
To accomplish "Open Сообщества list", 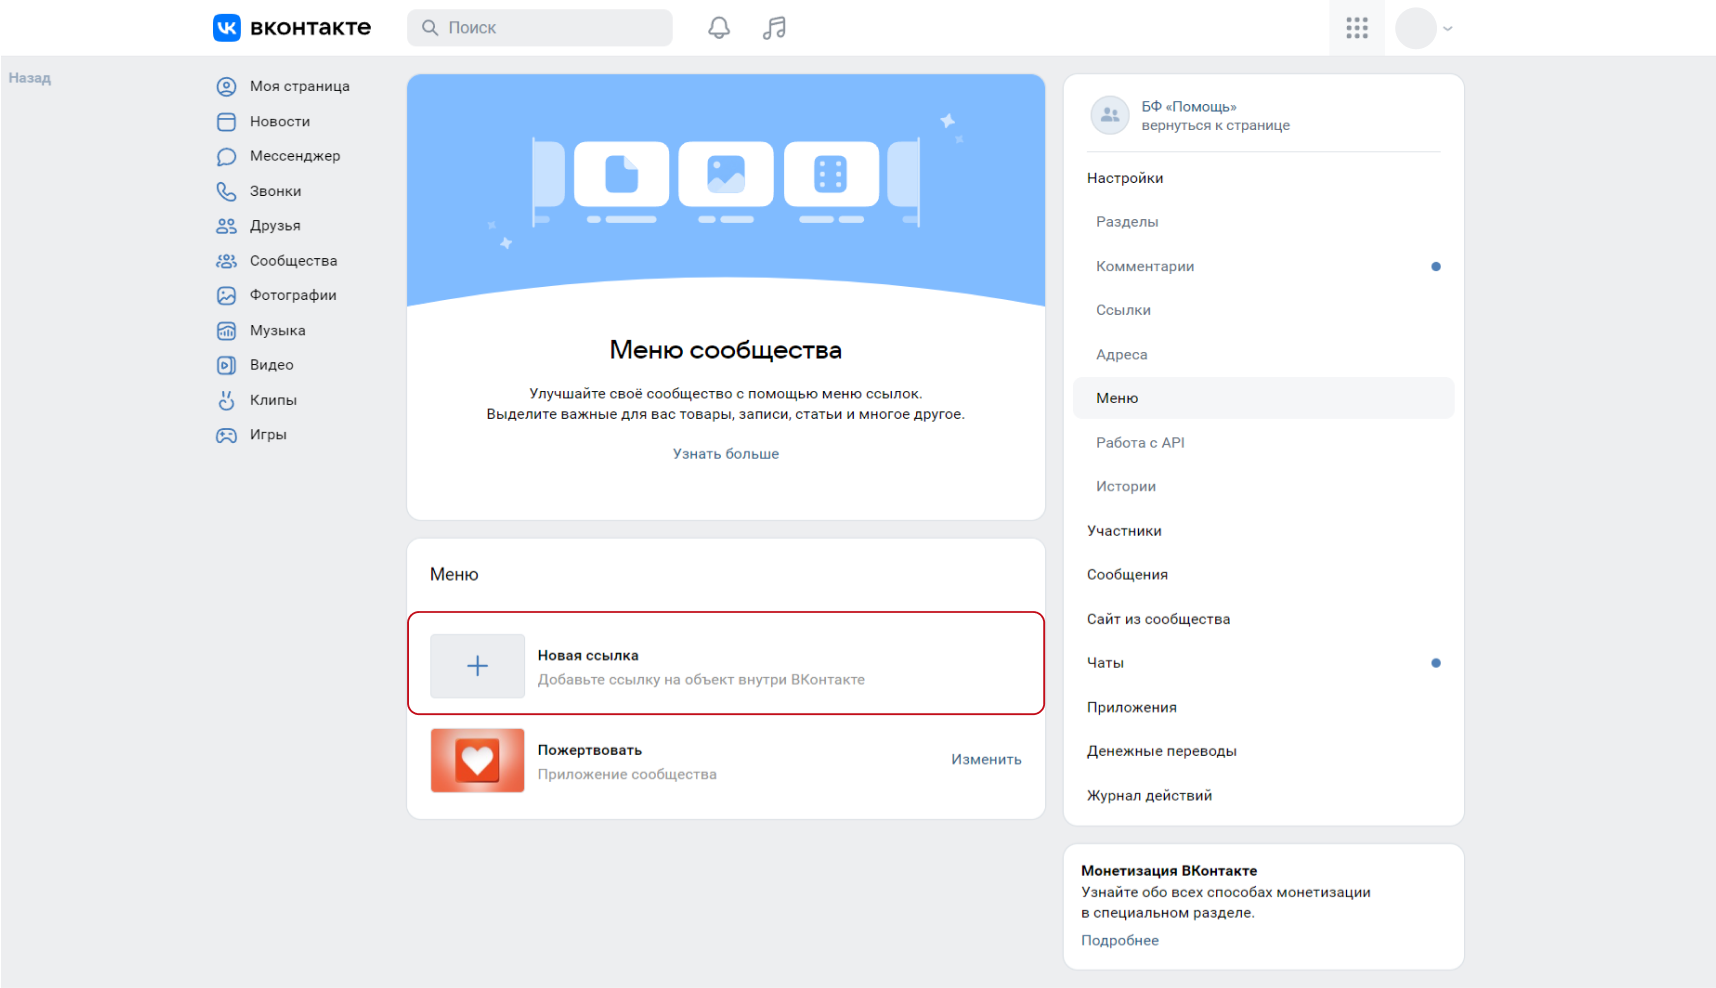I will click(293, 261).
